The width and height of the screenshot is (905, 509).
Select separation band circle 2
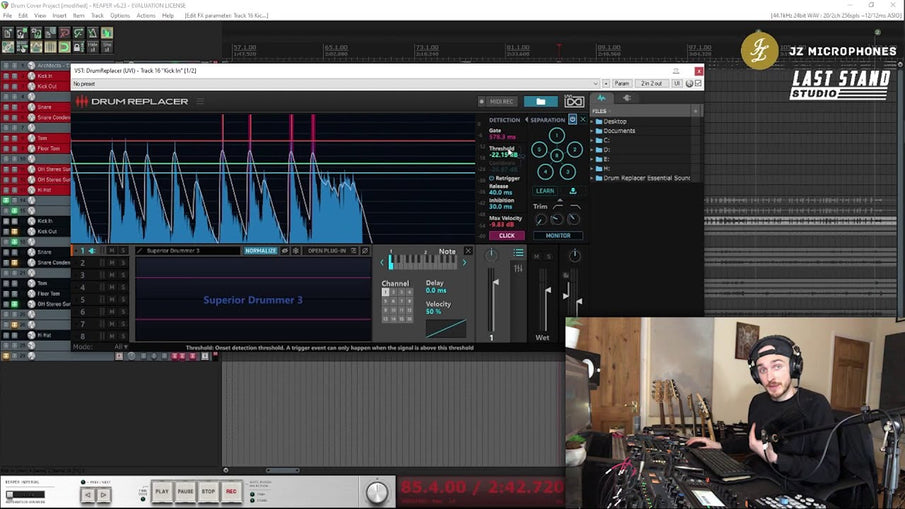coord(574,150)
